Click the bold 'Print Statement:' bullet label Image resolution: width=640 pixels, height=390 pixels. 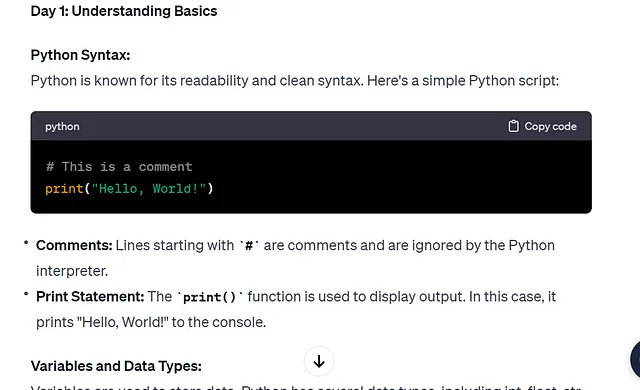[x=90, y=296]
